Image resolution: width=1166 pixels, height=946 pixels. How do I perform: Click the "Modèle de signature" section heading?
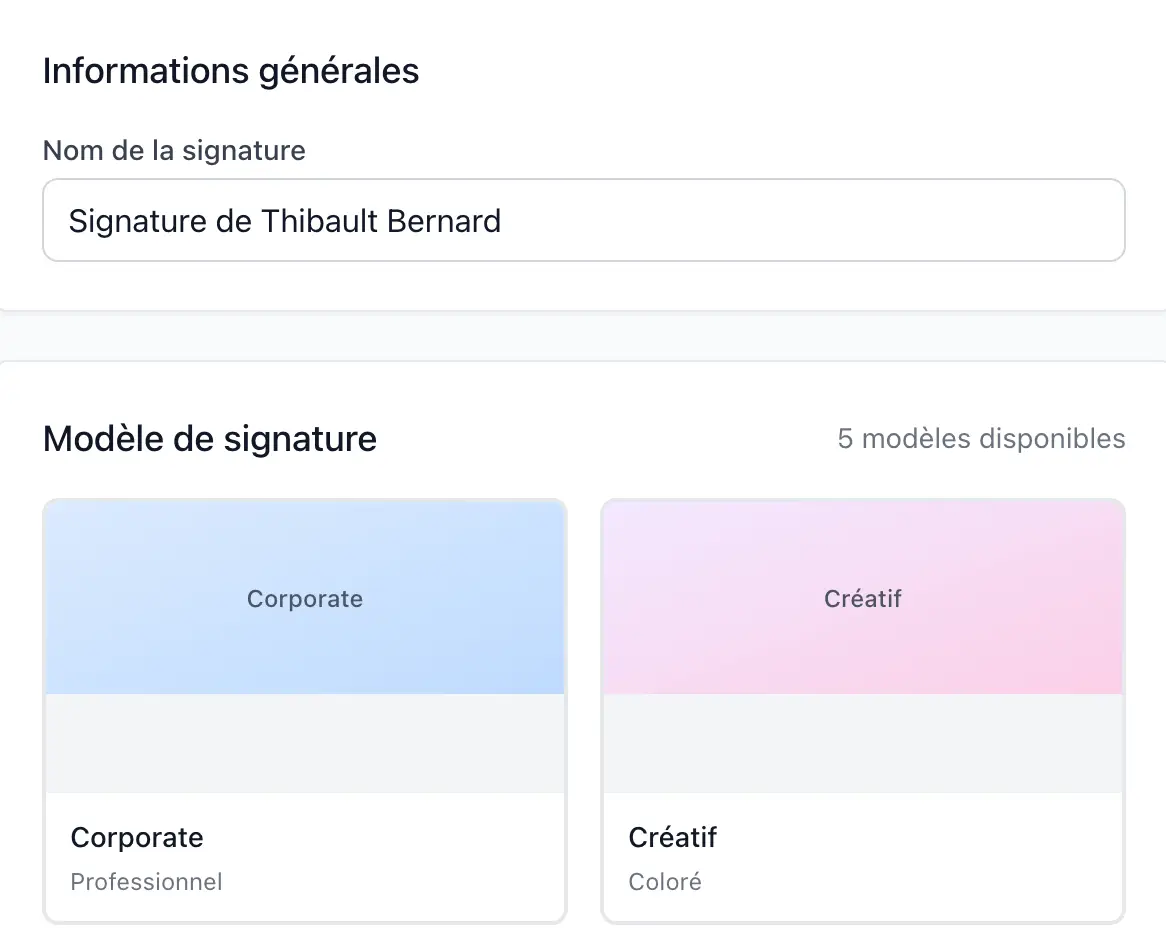[x=210, y=439]
